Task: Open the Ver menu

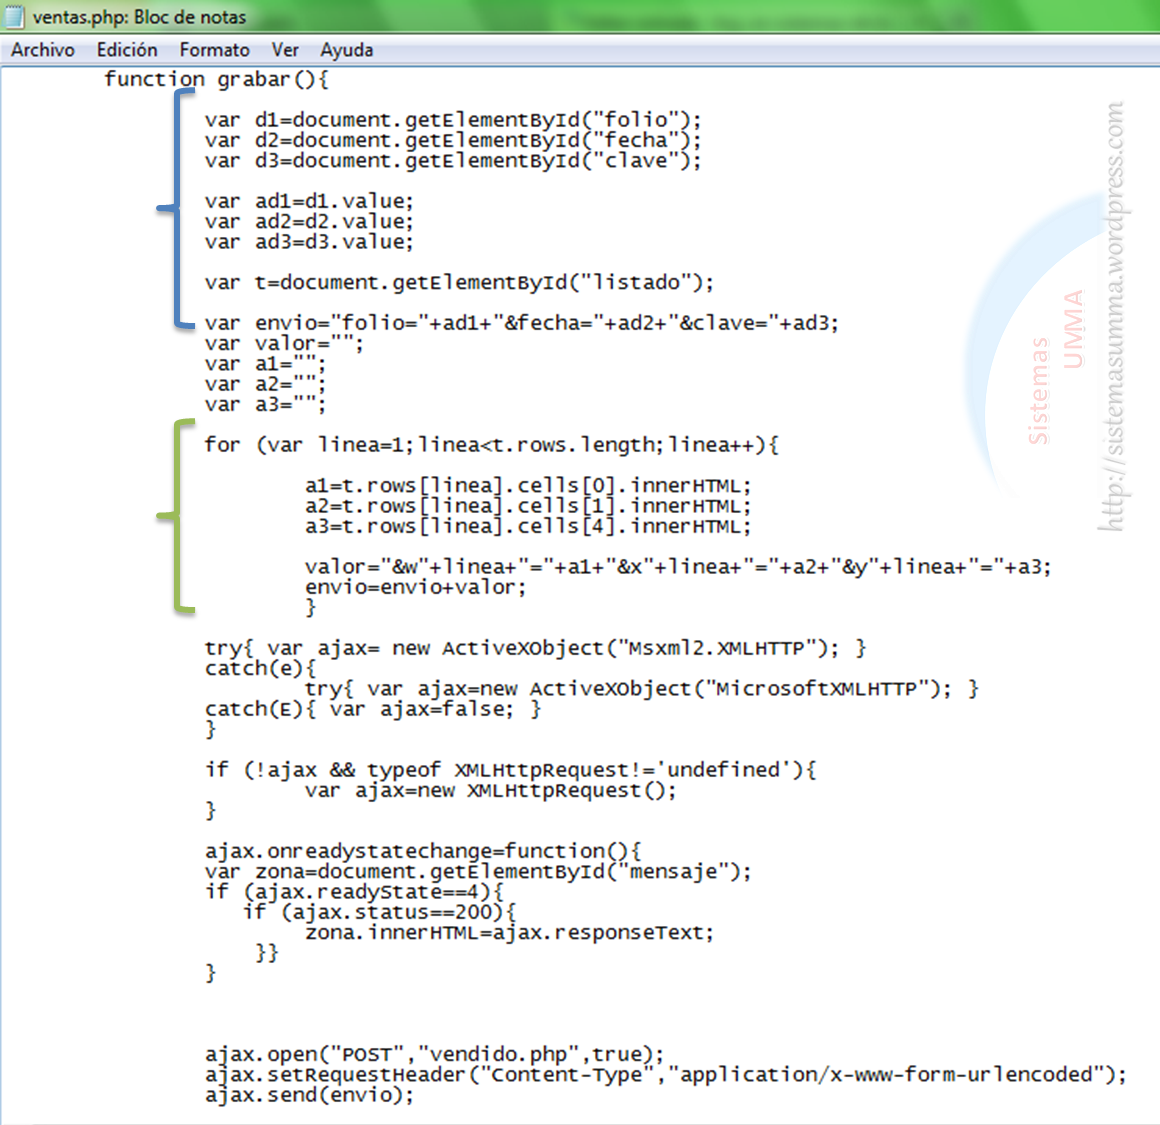Action: [285, 50]
